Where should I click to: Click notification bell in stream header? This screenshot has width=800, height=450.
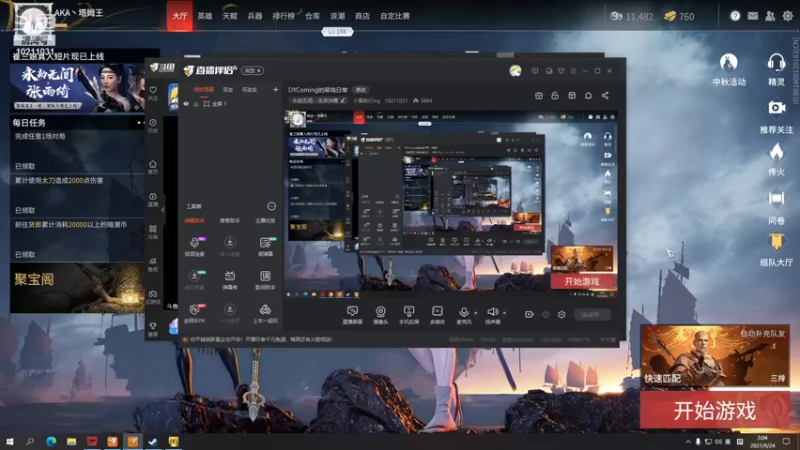click(x=588, y=95)
